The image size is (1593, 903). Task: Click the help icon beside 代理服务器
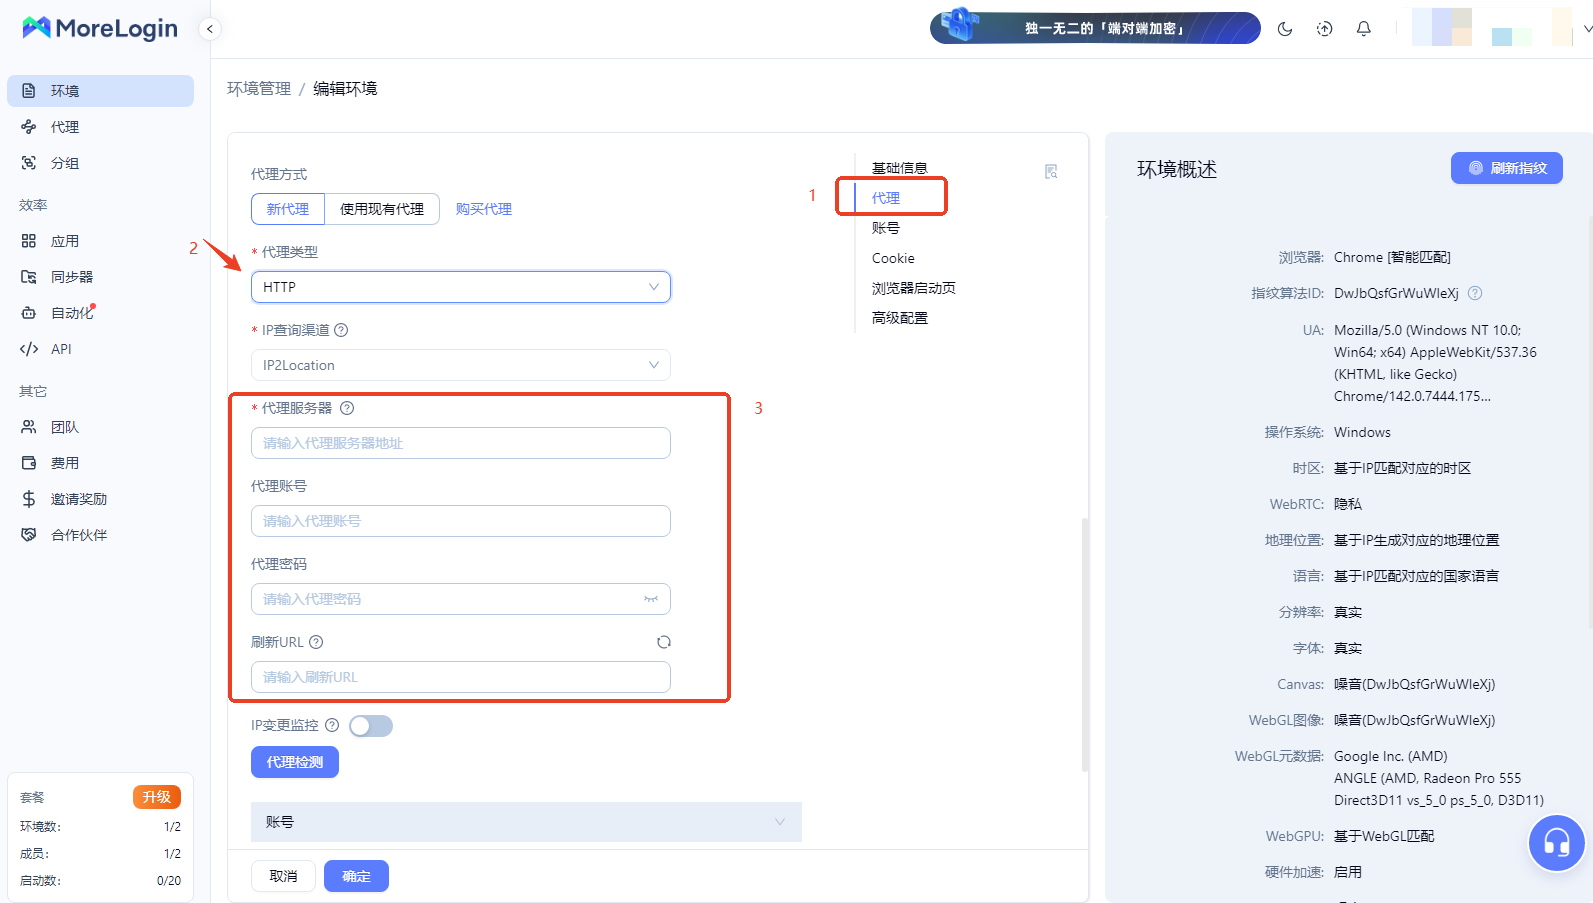347,408
